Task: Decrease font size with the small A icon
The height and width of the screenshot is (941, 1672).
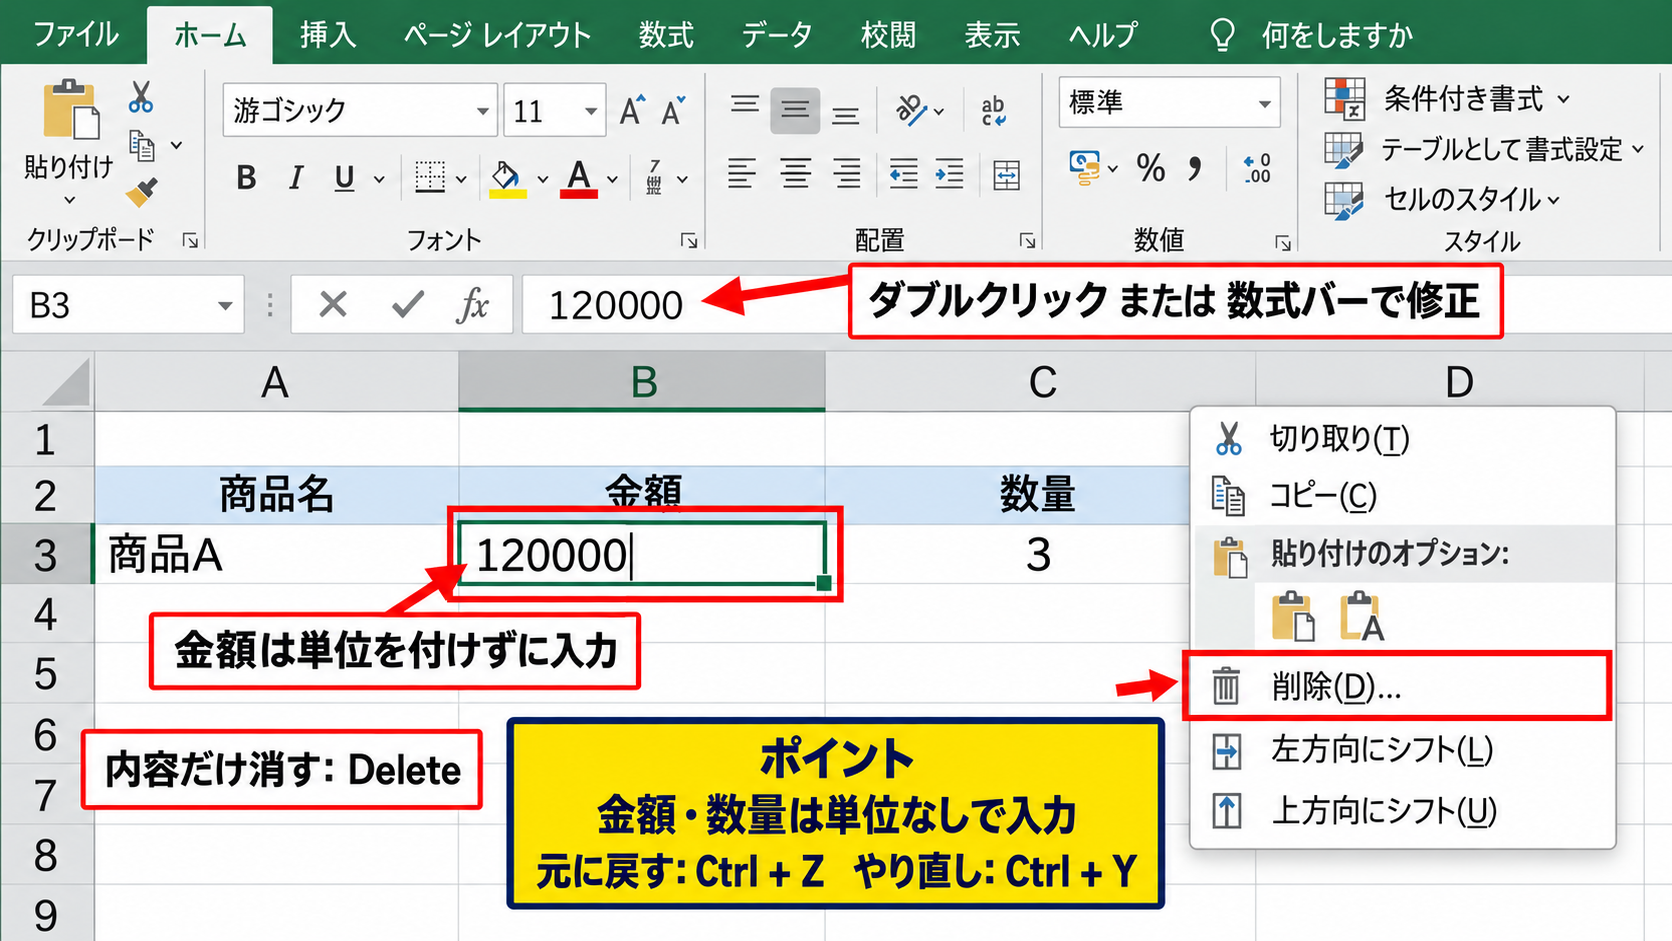Action: [x=673, y=110]
